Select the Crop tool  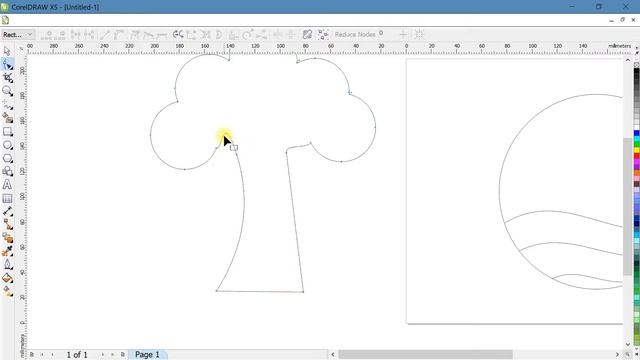(x=7, y=78)
